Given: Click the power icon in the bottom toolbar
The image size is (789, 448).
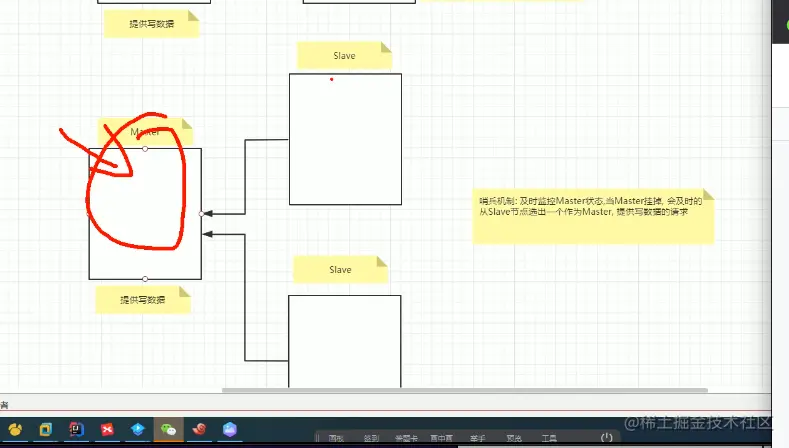Looking at the screenshot, I should [x=607, y=437].
